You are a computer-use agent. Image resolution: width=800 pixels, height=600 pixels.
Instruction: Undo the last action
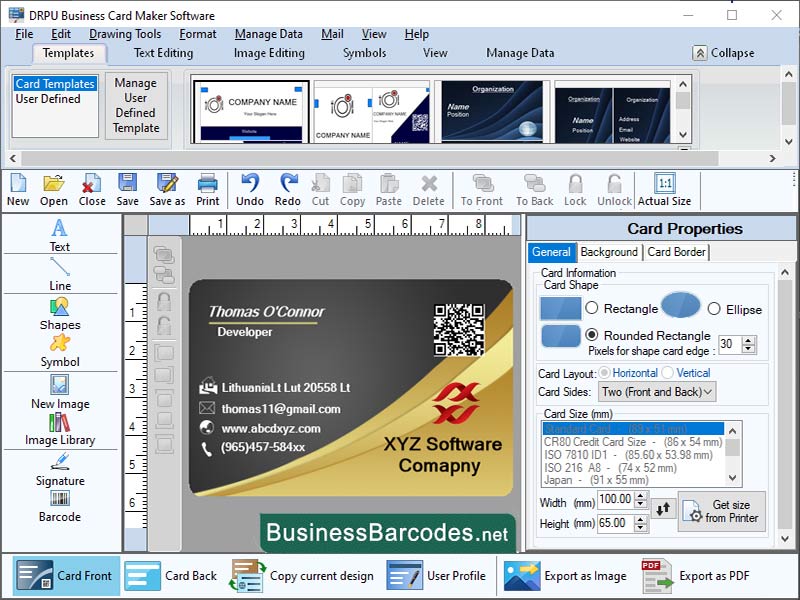click(250, 189)
